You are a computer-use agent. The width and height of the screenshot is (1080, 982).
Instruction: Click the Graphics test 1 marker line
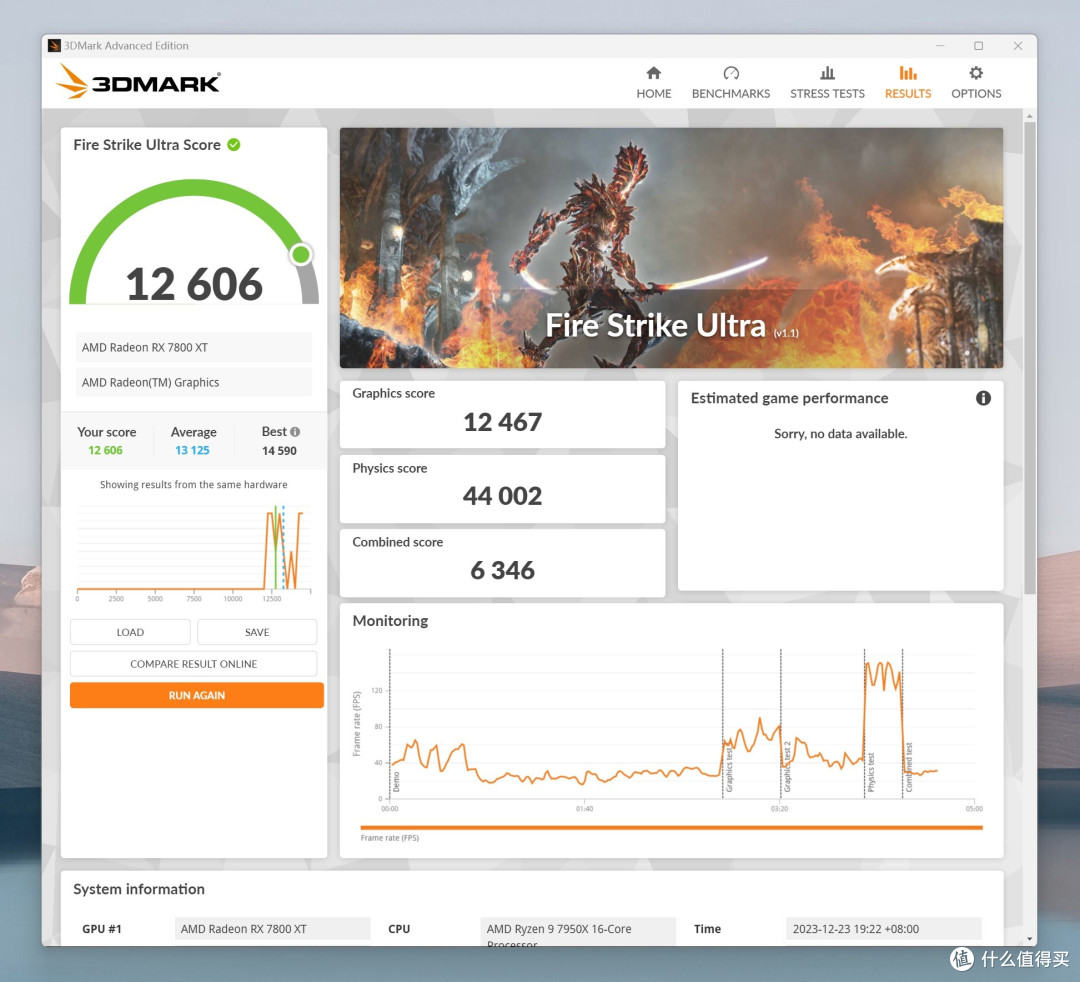point(723,723)
